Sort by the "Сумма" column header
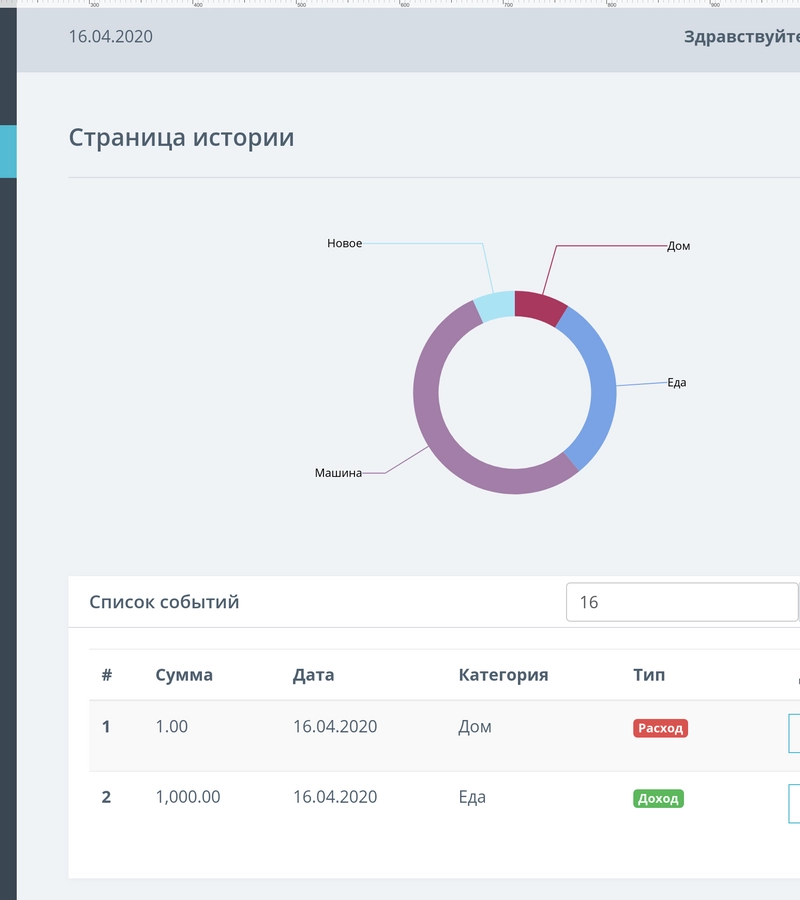800x900 pixels. 184,675
